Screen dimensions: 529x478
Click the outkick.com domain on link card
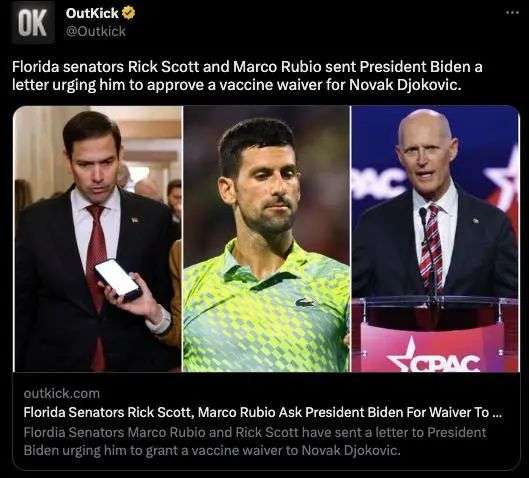[x=62, y=394]
